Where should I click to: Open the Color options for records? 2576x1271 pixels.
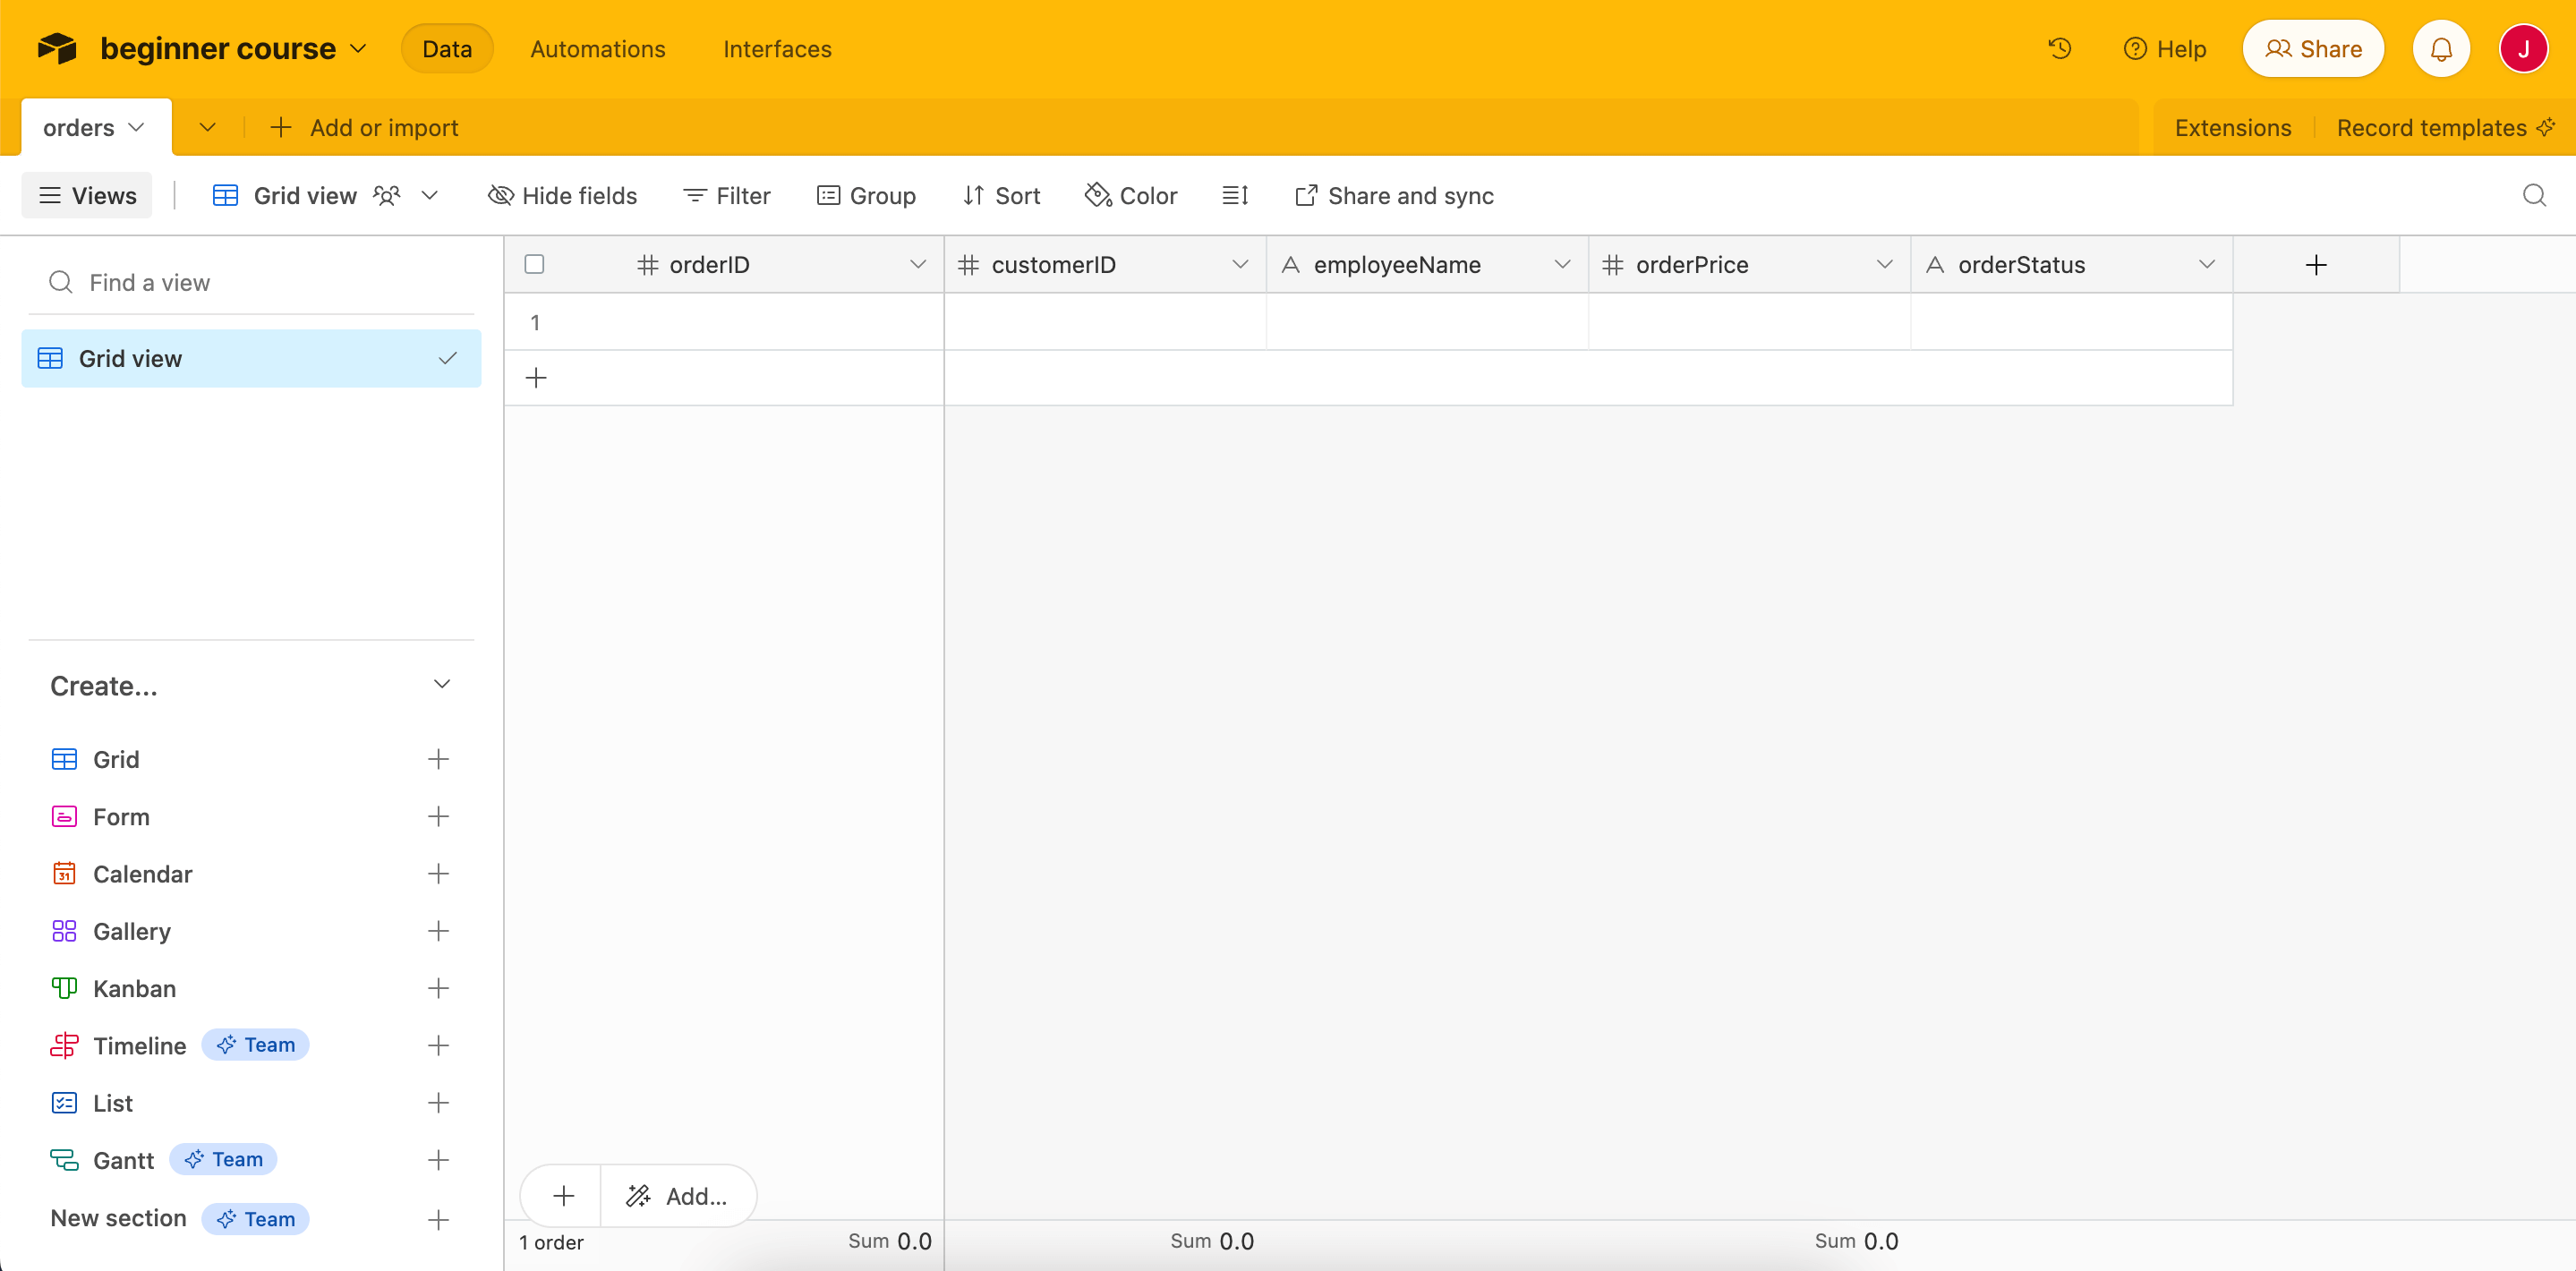pos(1130,195)
